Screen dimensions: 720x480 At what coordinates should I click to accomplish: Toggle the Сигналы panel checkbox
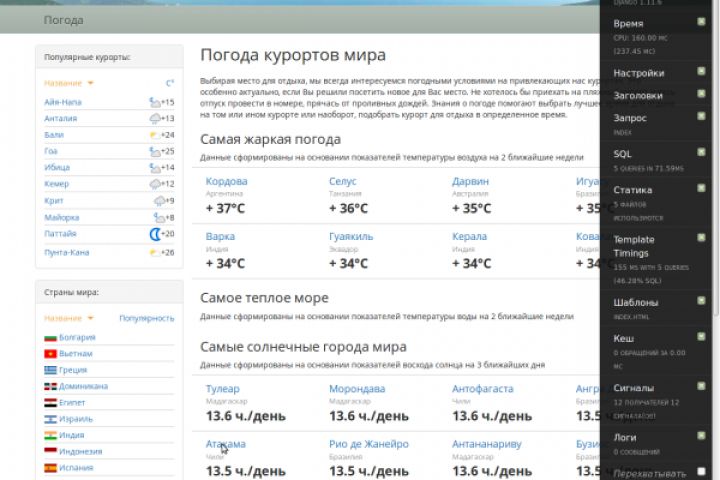701,386
